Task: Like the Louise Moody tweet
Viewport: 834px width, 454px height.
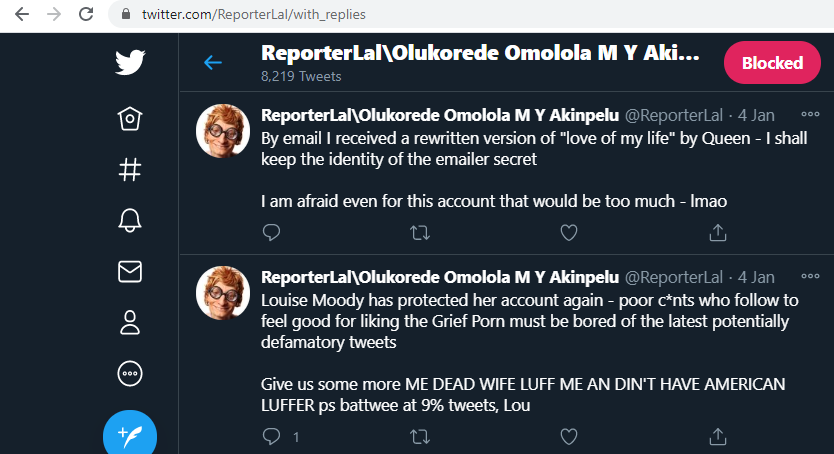Action: (568, 436)
